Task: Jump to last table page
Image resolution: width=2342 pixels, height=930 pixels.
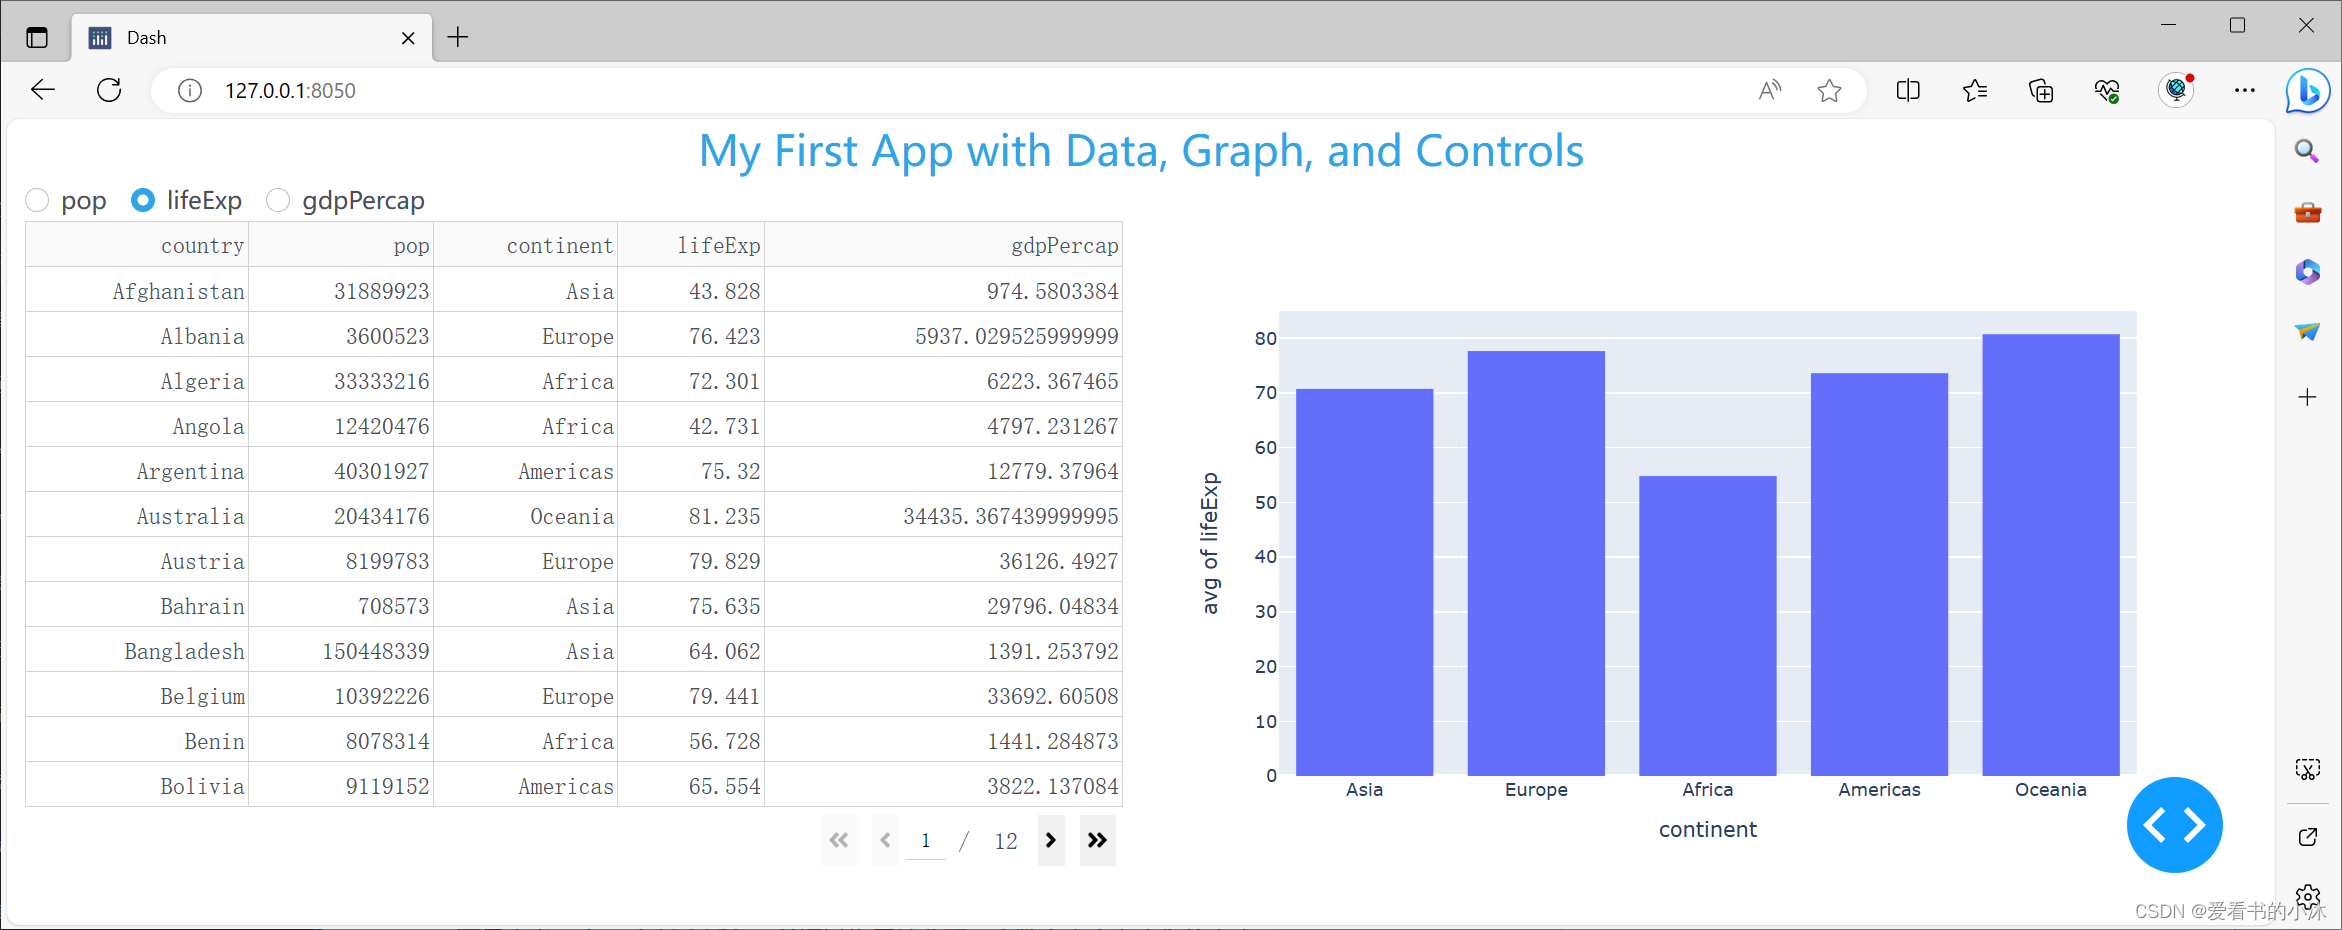Action: coord(1097,840)
